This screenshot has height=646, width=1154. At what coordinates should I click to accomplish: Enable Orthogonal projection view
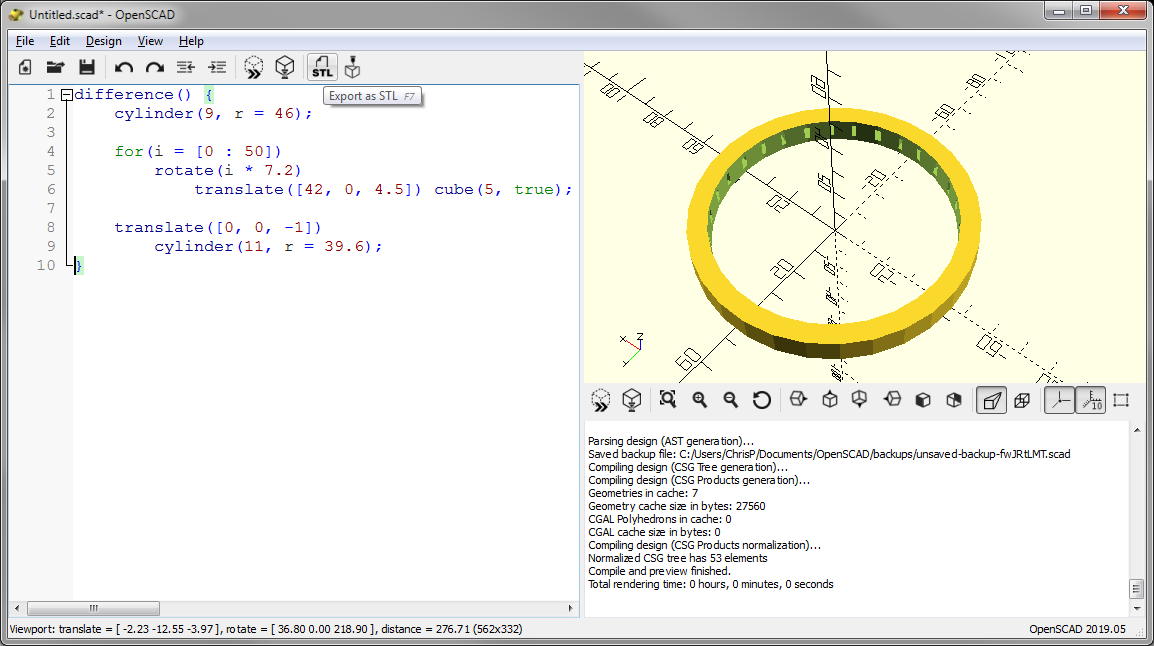tap(1022, 400)
